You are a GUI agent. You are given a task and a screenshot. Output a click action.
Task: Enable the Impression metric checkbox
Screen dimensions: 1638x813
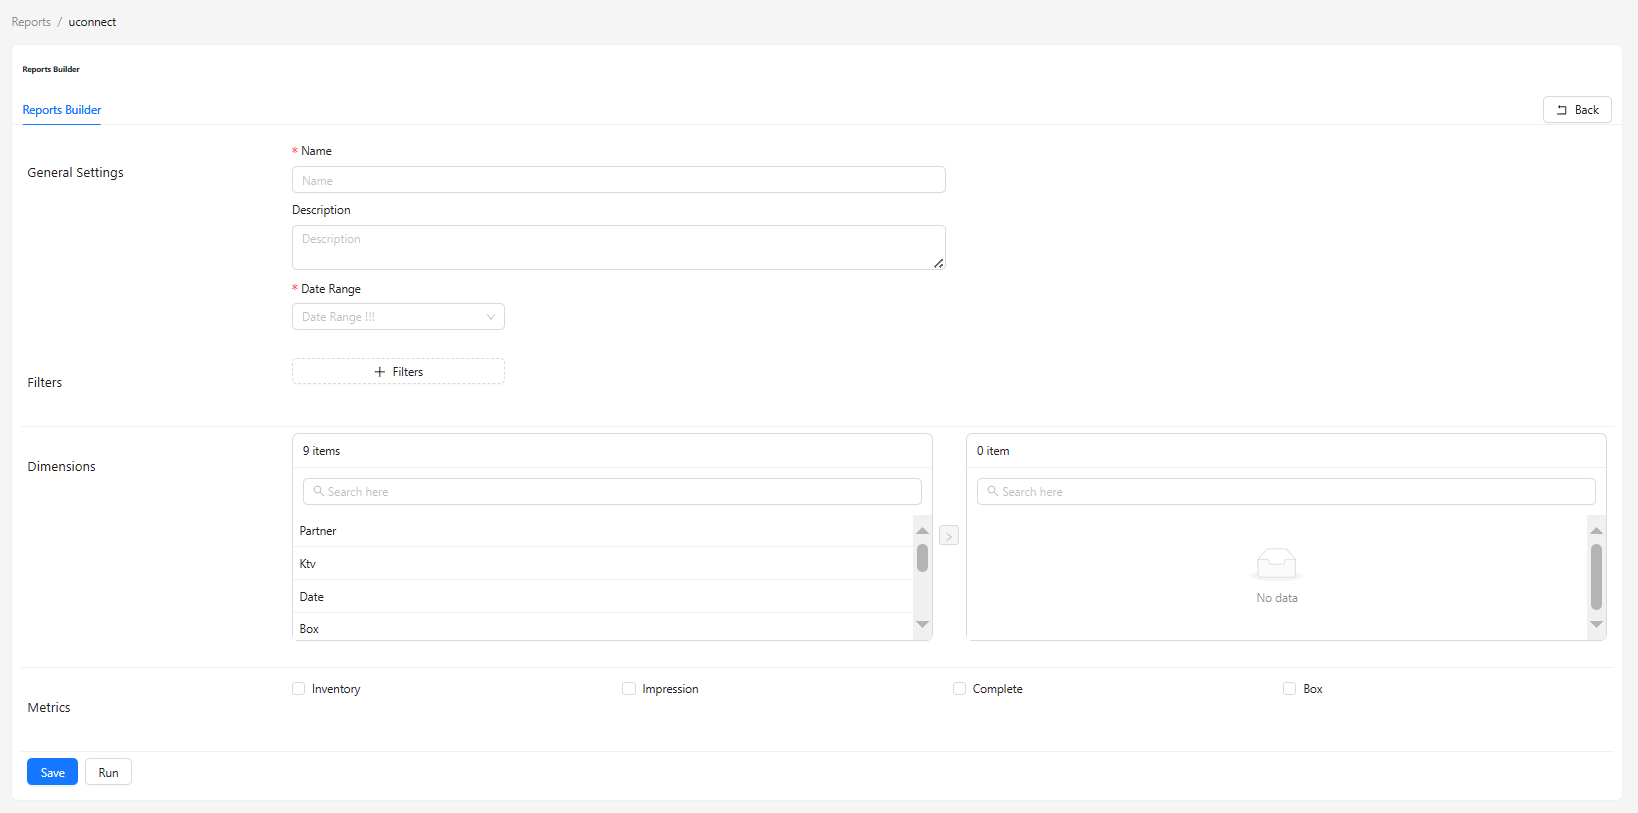click(x=629, y=689)
